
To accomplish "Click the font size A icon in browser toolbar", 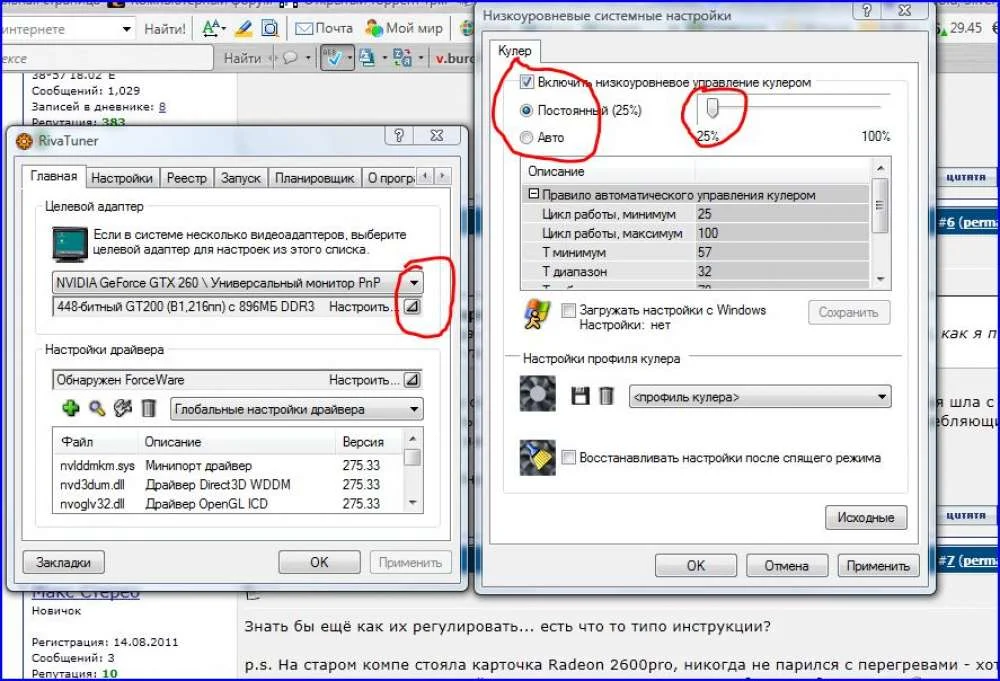I will [212, 28].
